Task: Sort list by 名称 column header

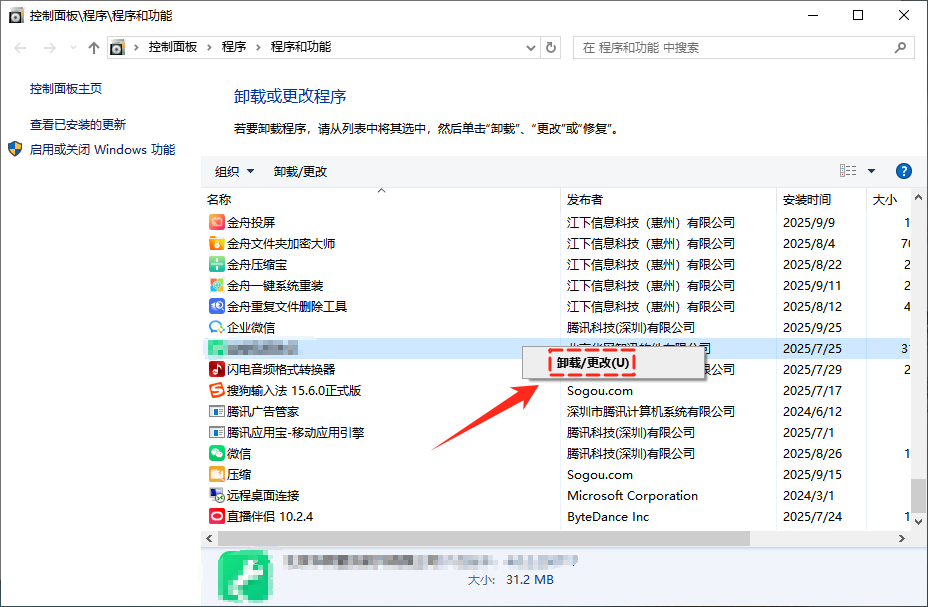Action: coord(219,200)
